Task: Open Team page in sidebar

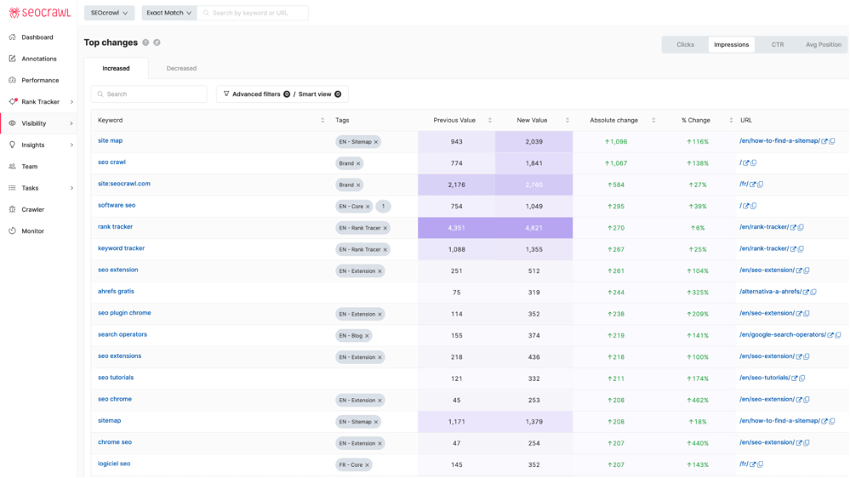Action: [x=29, y=166]
